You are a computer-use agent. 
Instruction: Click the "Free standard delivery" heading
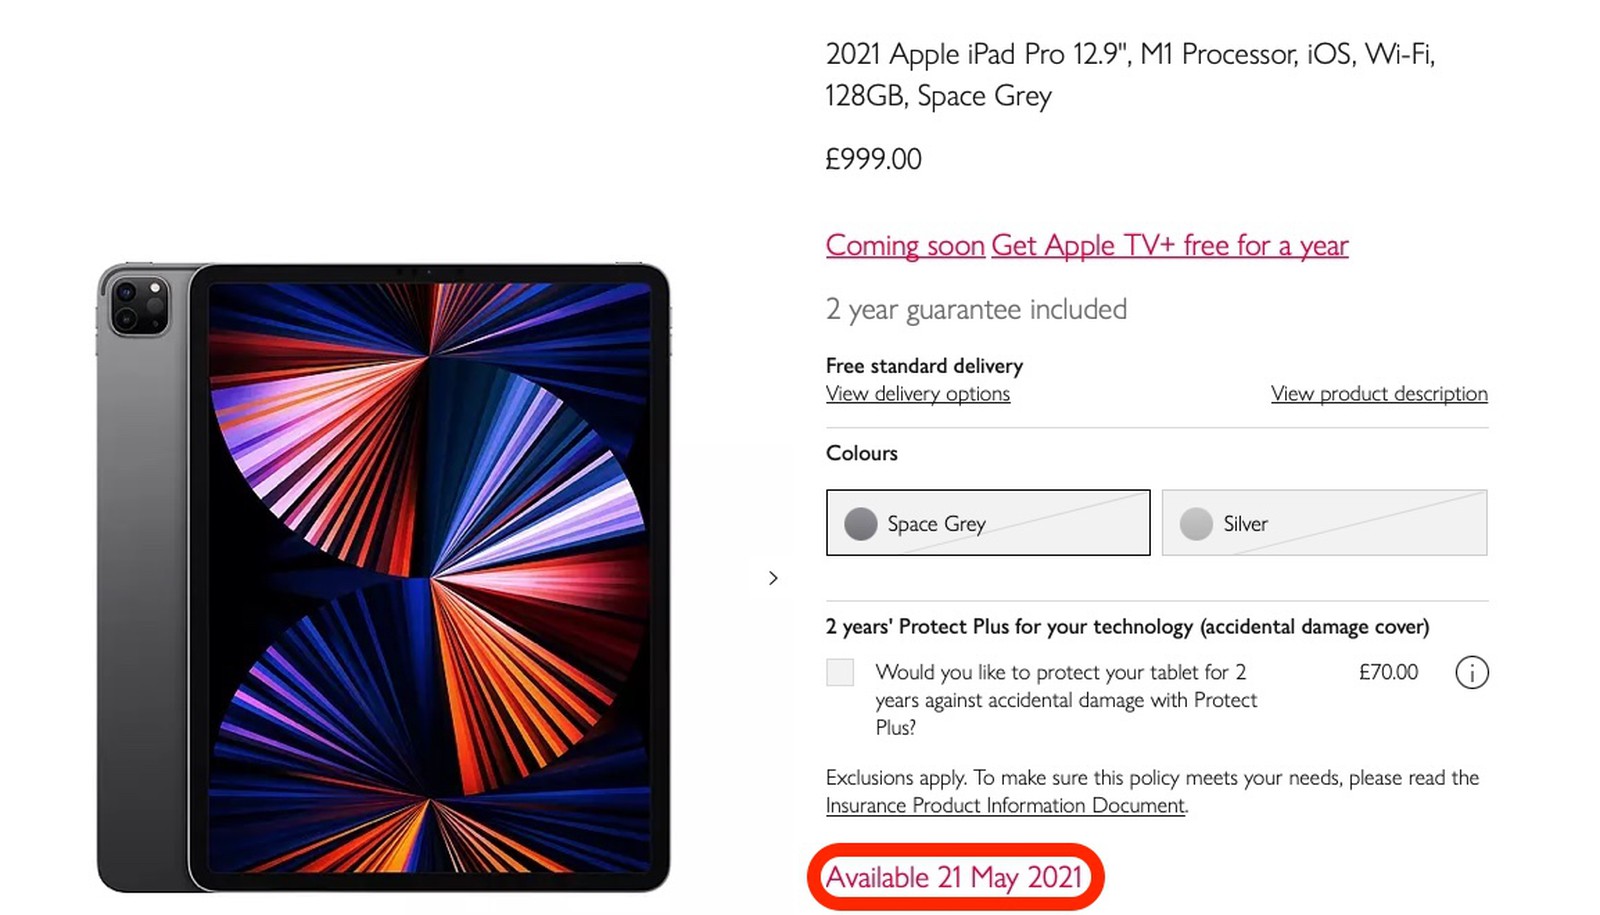(x=924, y=366)
